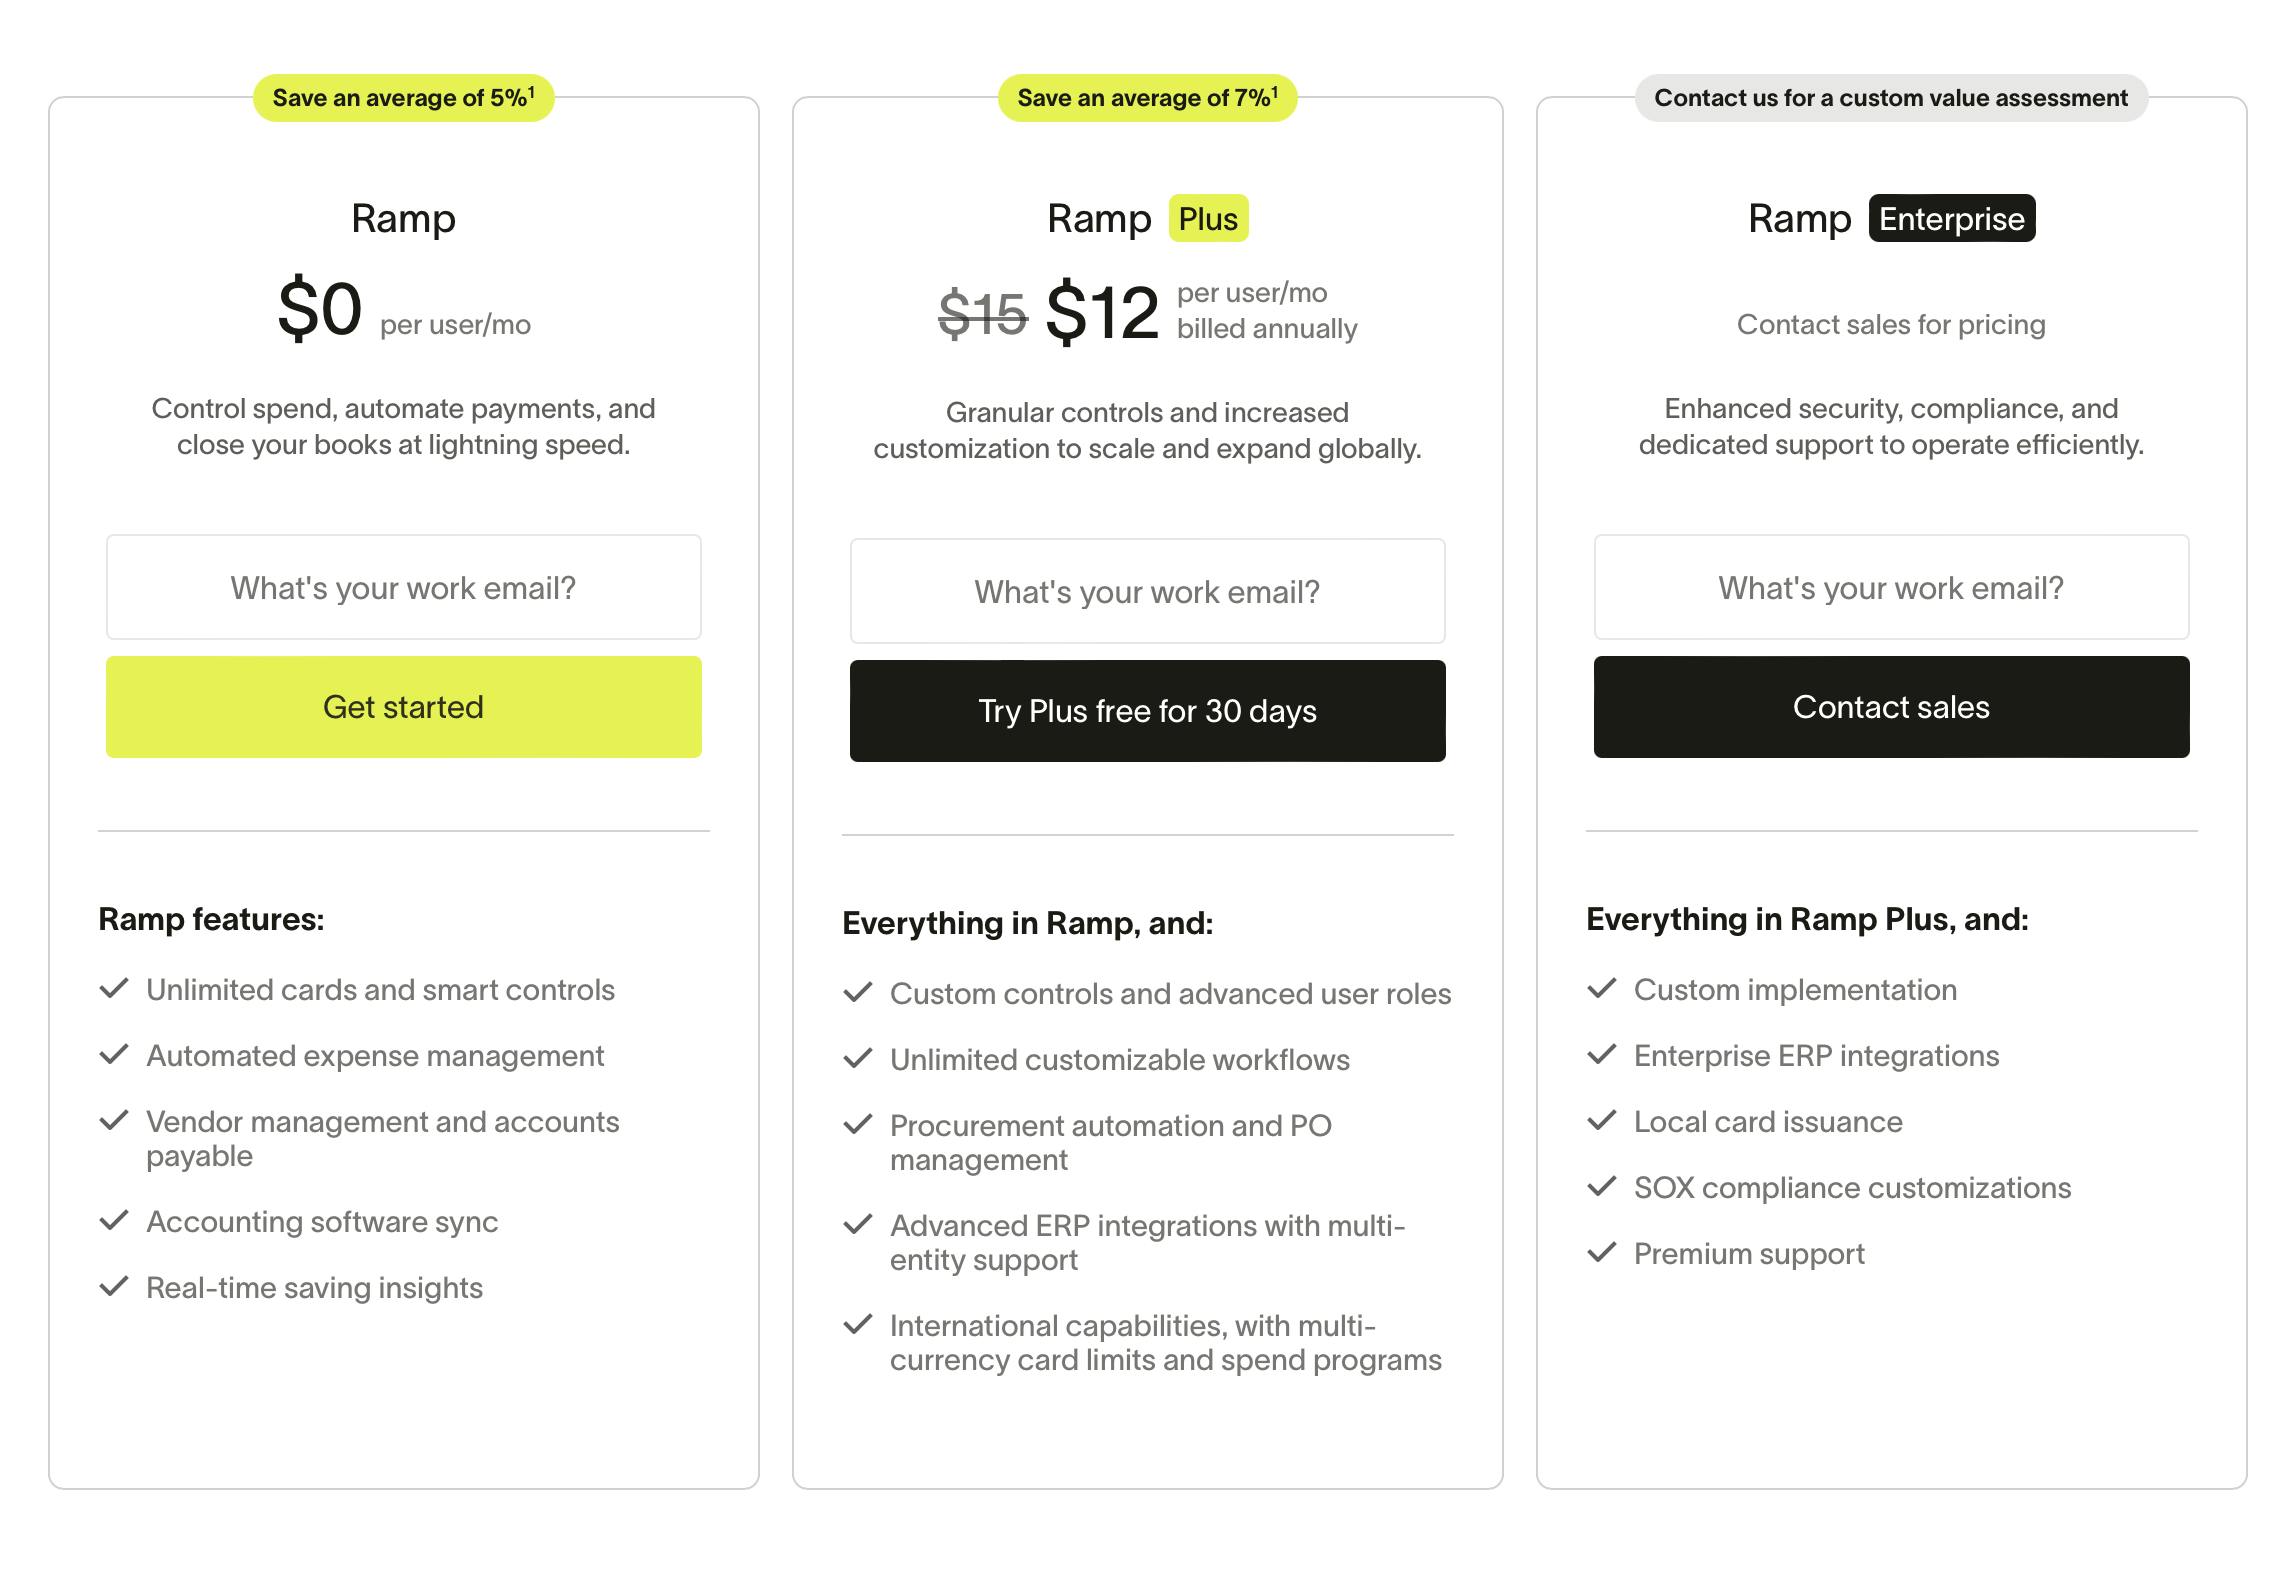Click the checkmark beside Accounting software sync
Viewport: 2278px width, 1592px height.
pos(114,1221)
